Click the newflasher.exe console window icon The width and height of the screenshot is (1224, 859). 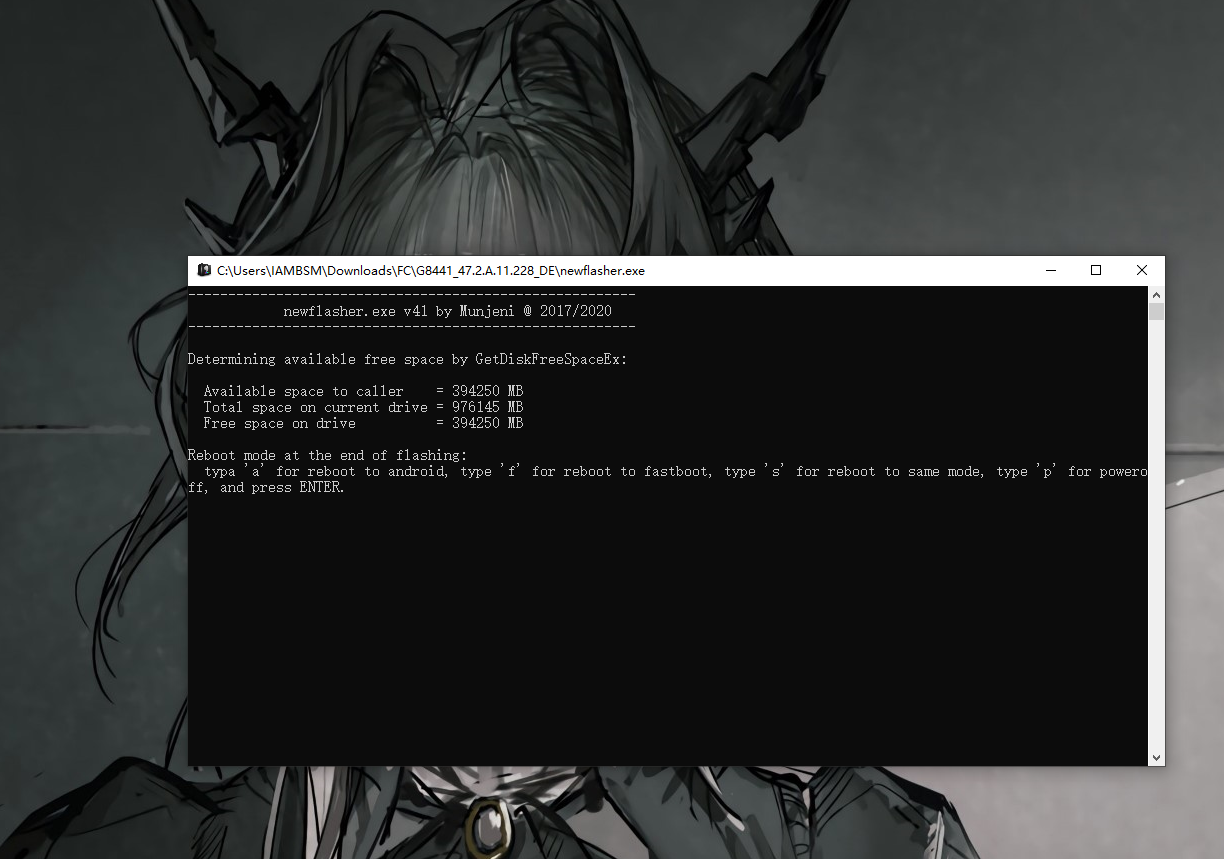coord(204,270)
